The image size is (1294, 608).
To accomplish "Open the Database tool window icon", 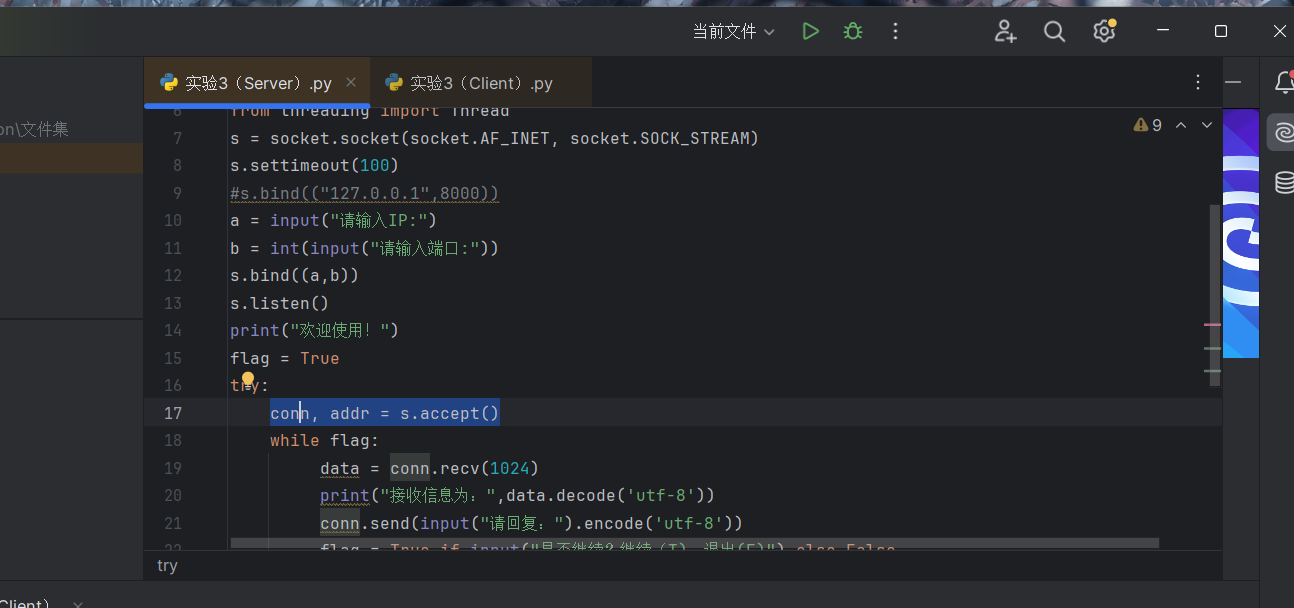I will coord(1284,182).
